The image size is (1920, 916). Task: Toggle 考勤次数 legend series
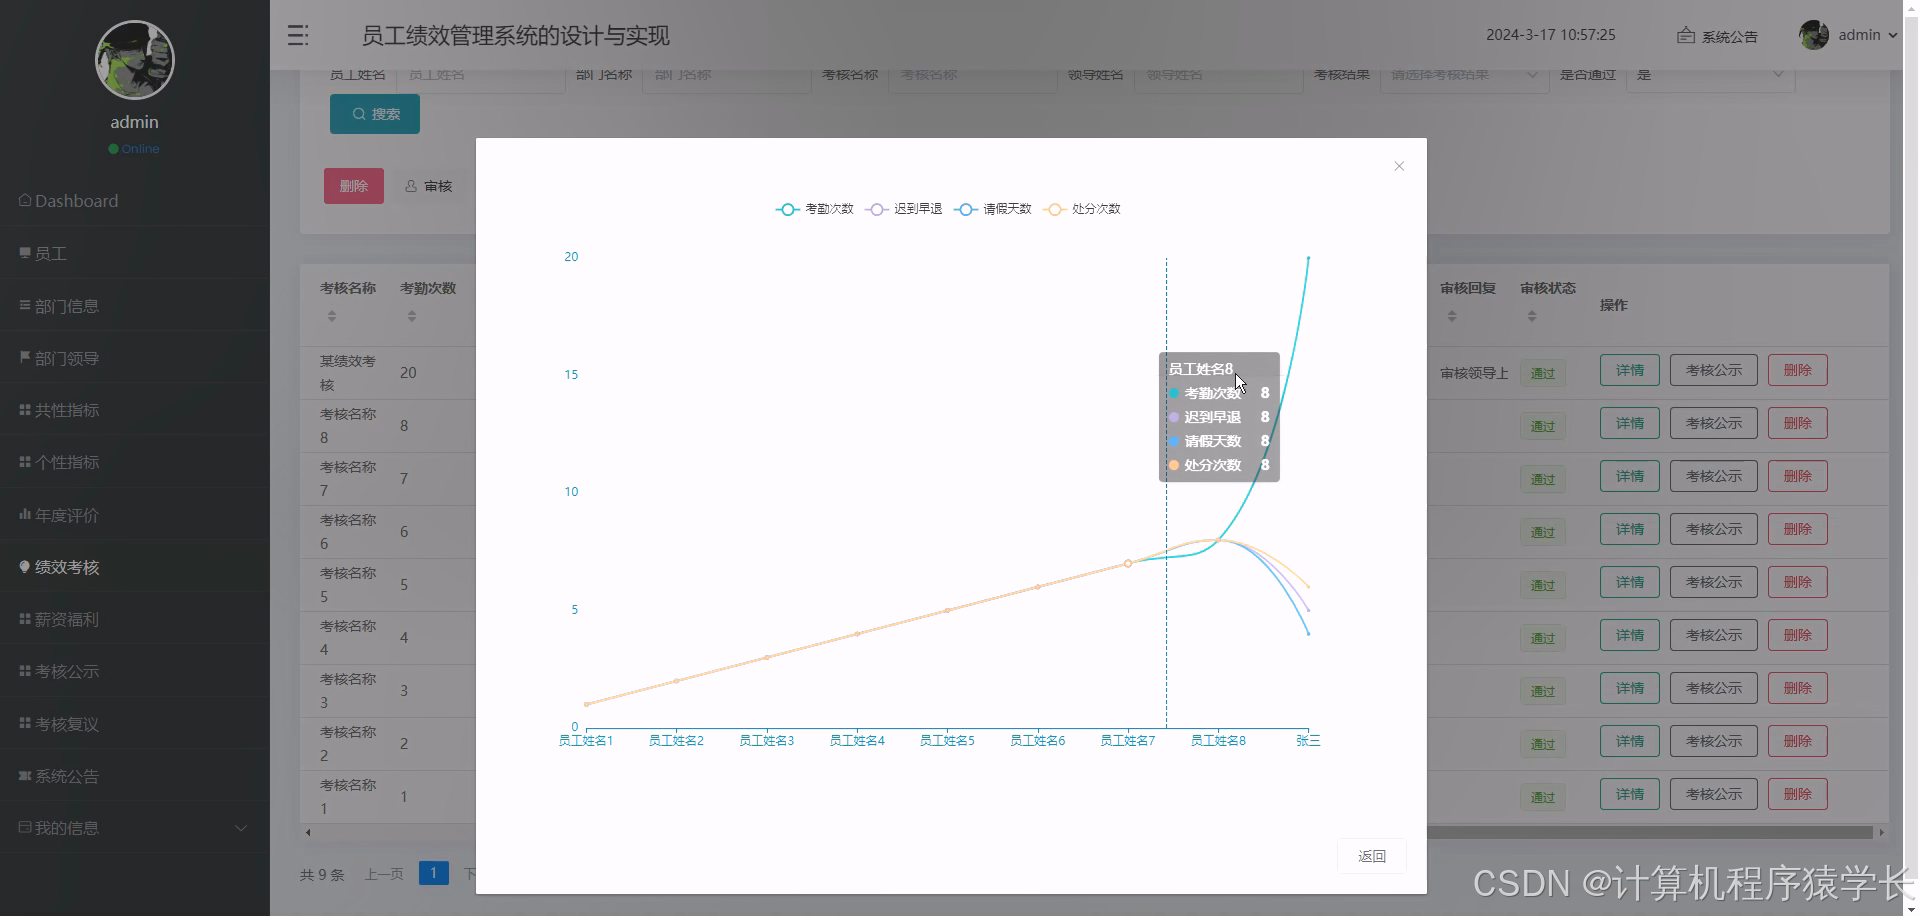click(815, 209)
